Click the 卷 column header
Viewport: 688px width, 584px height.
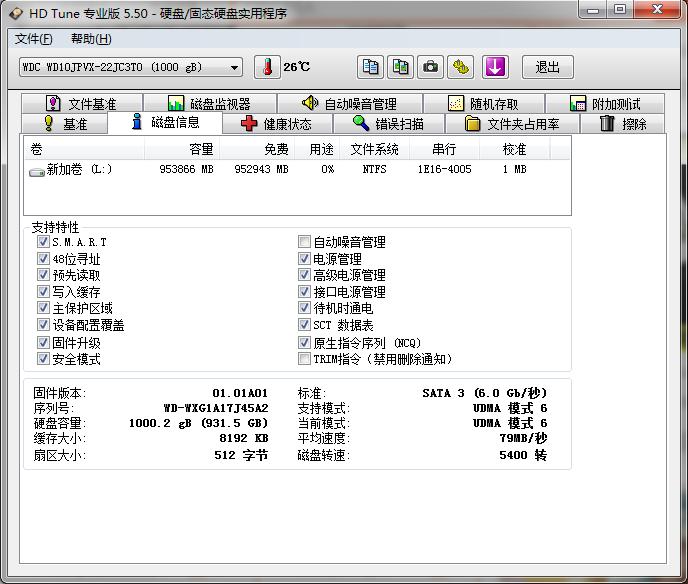84,149
